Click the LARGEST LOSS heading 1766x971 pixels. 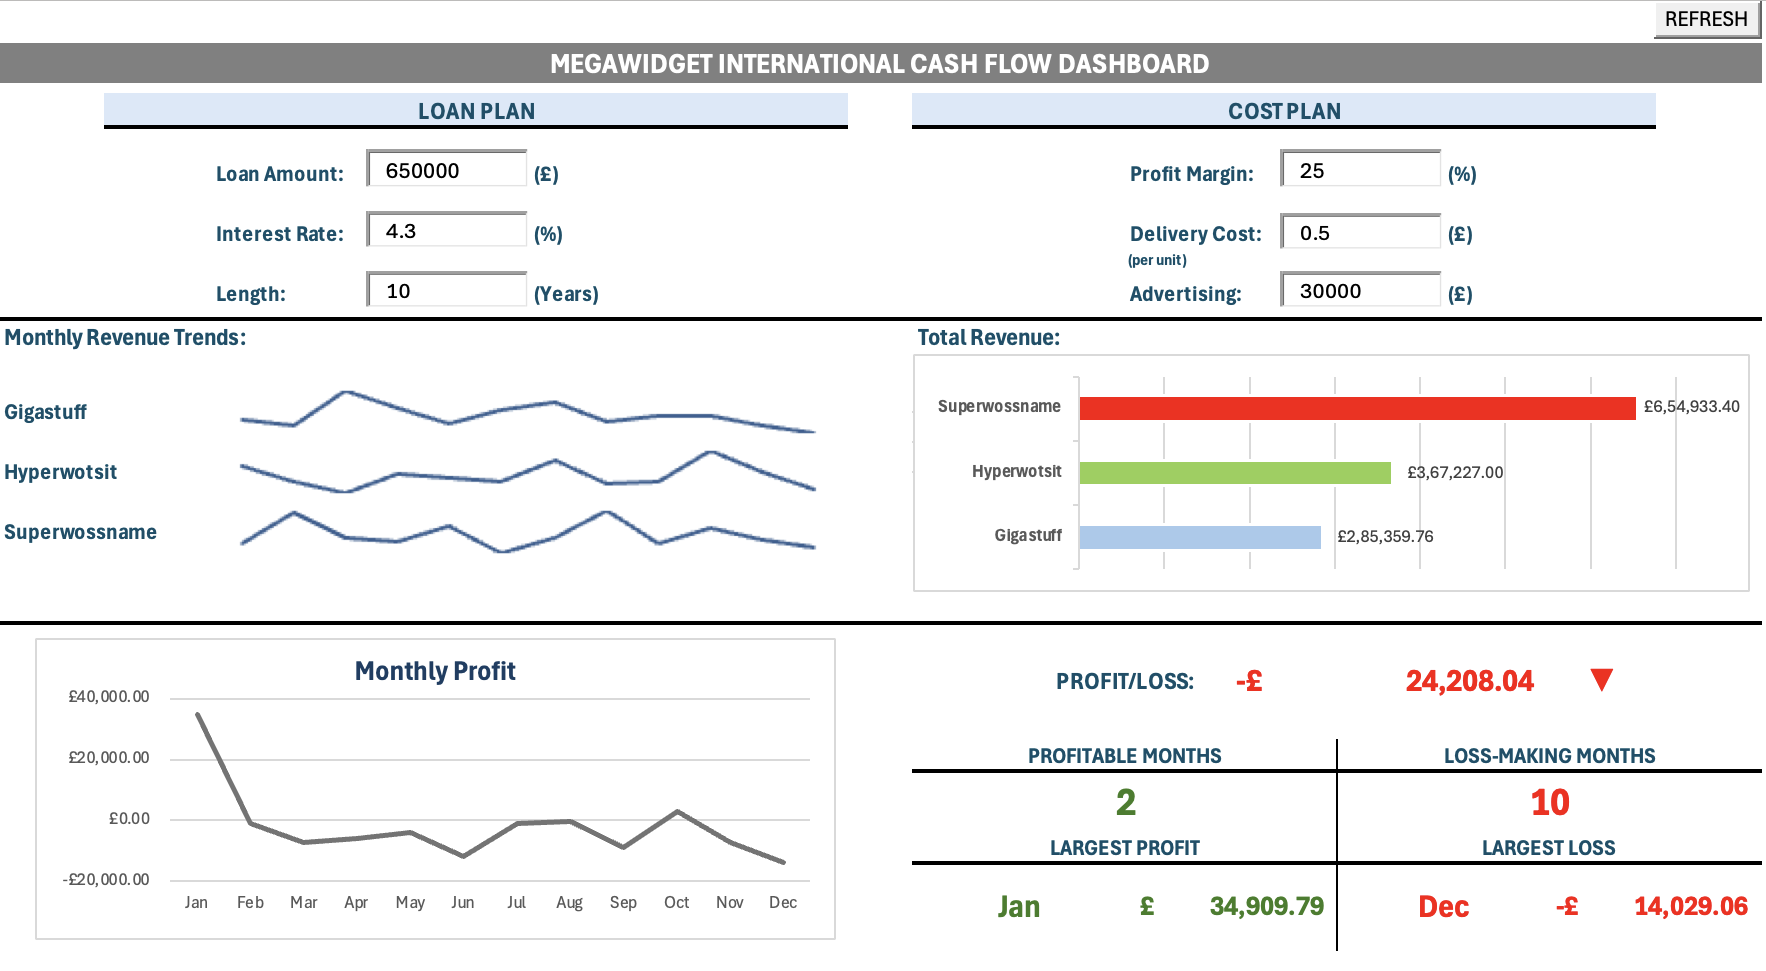1548,848
